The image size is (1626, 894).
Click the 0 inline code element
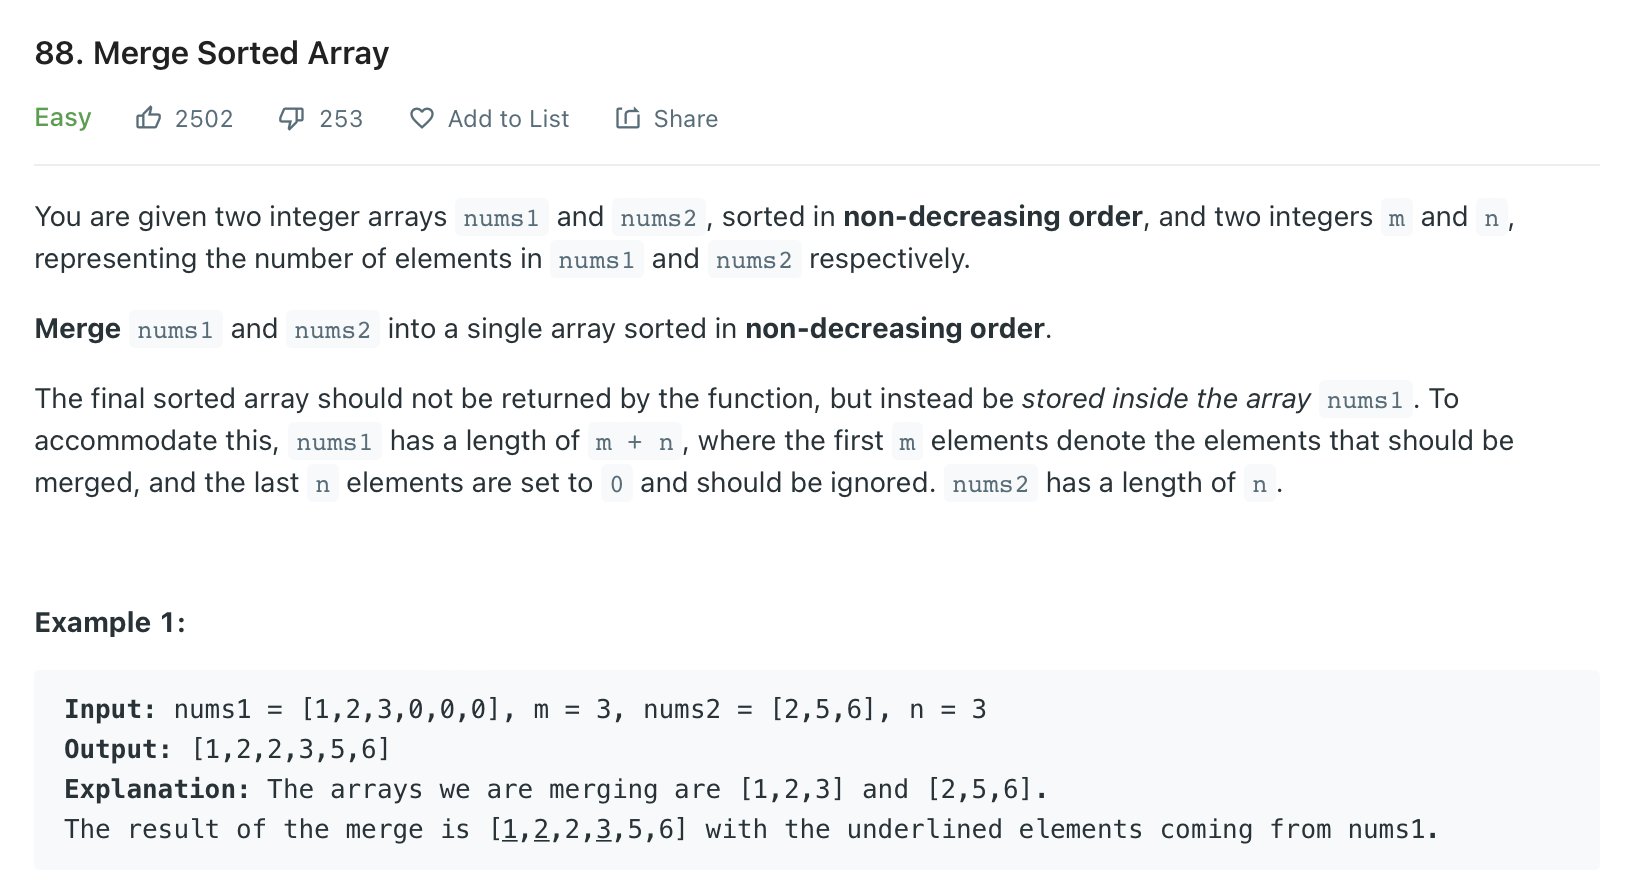(616, 483)
